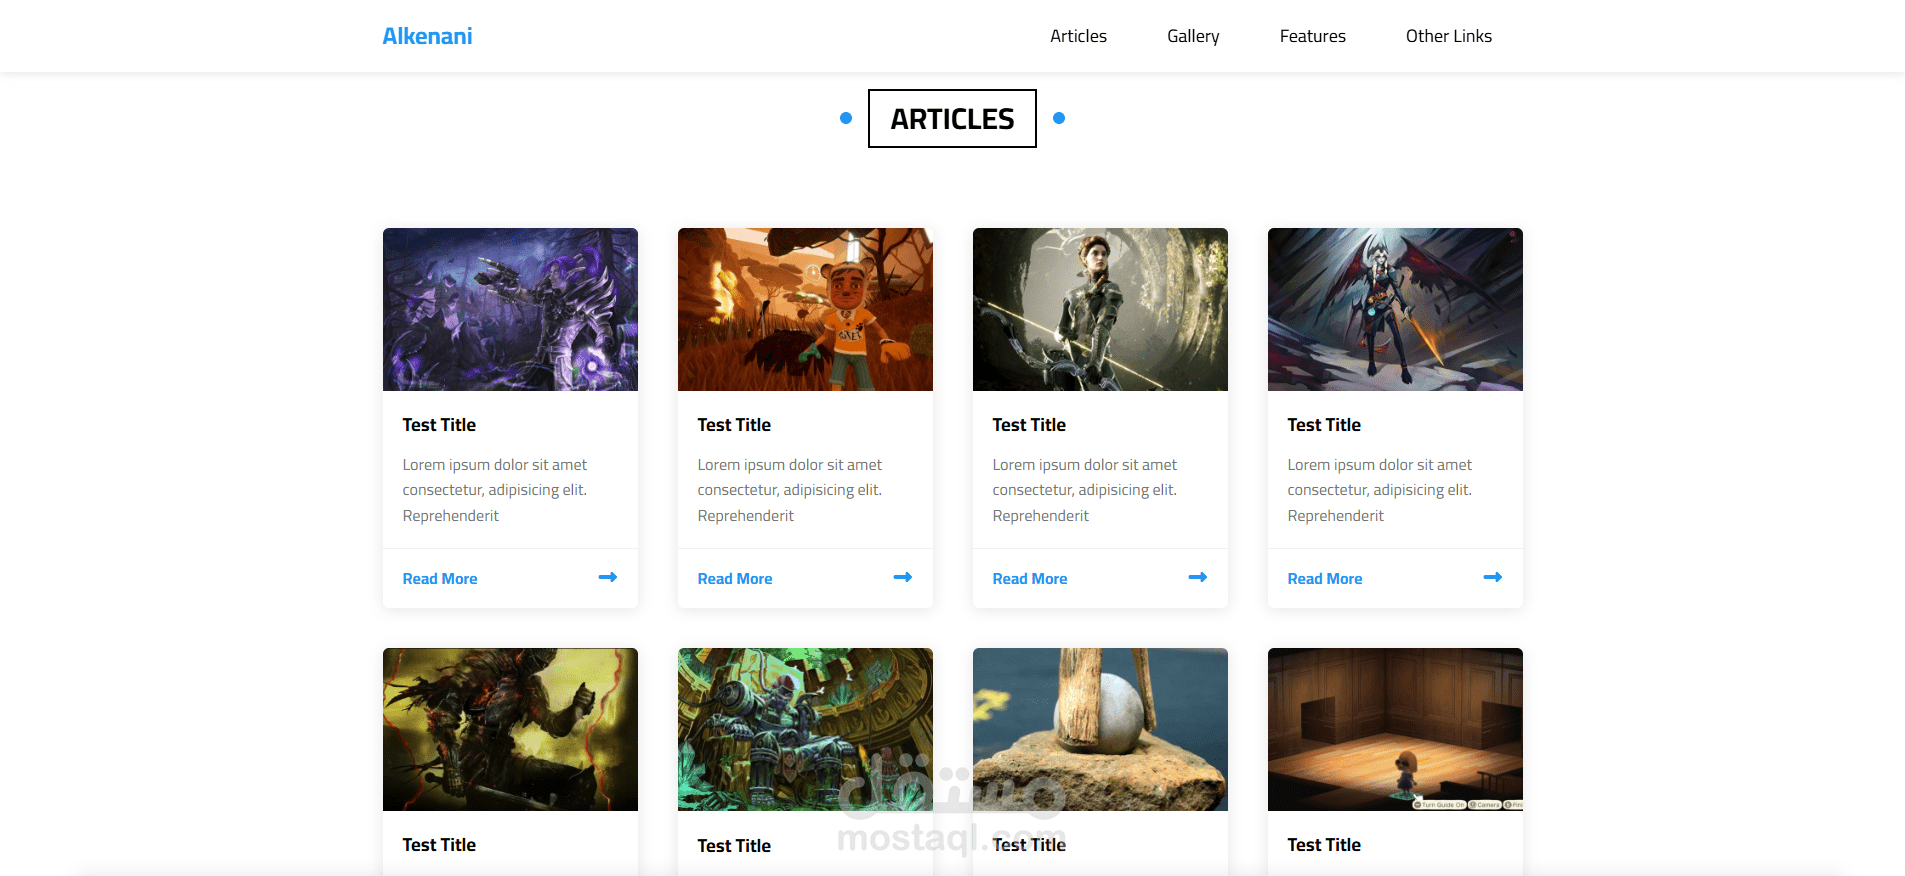1905x876 pixels.
Task: Click Read More on forest archer card
Action: [1030, 579]
